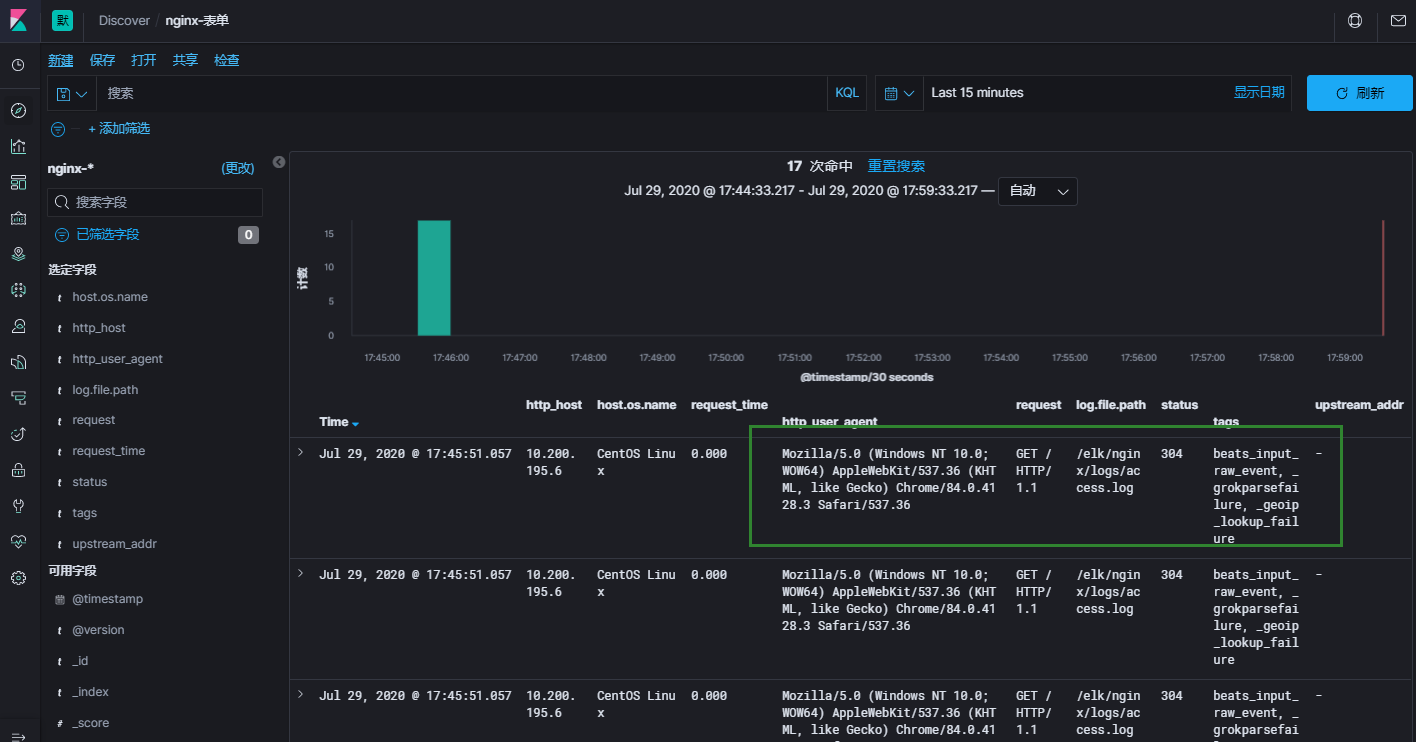Select @version available field
The width and height of the screenshot is (1416, 742).
pos(98,630)
